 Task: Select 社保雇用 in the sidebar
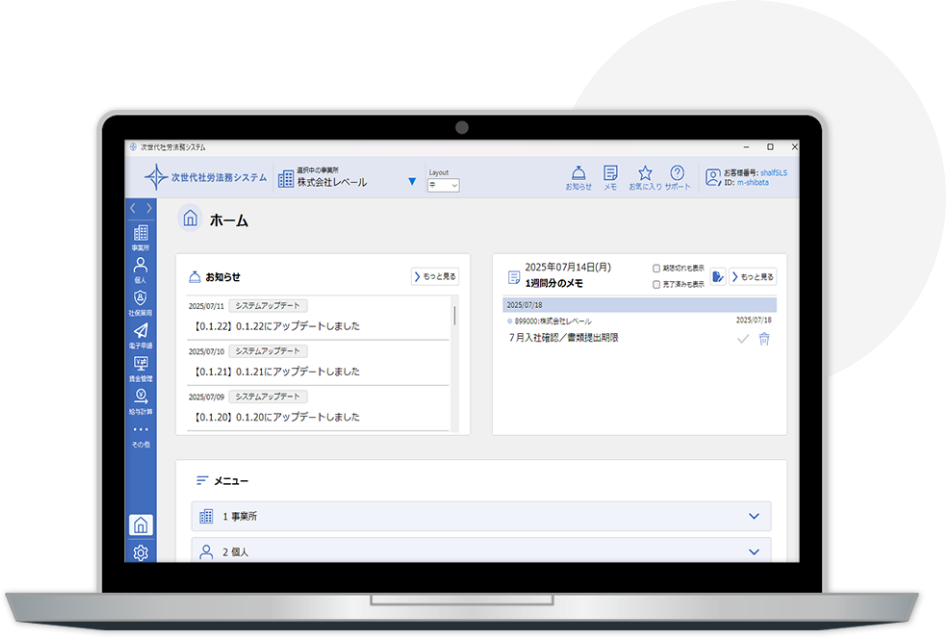coord(141,301)
